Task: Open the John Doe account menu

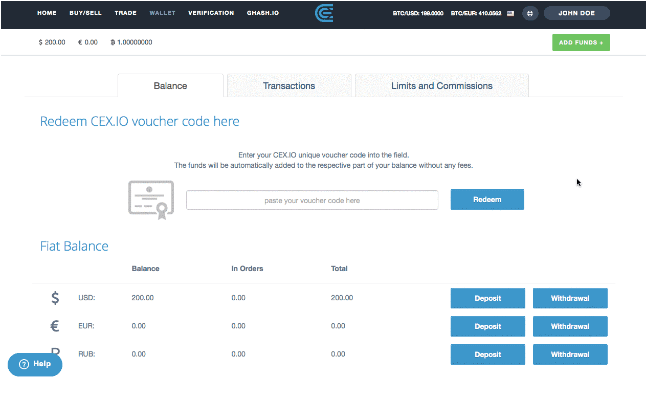Action: click(x=576, y=14)
